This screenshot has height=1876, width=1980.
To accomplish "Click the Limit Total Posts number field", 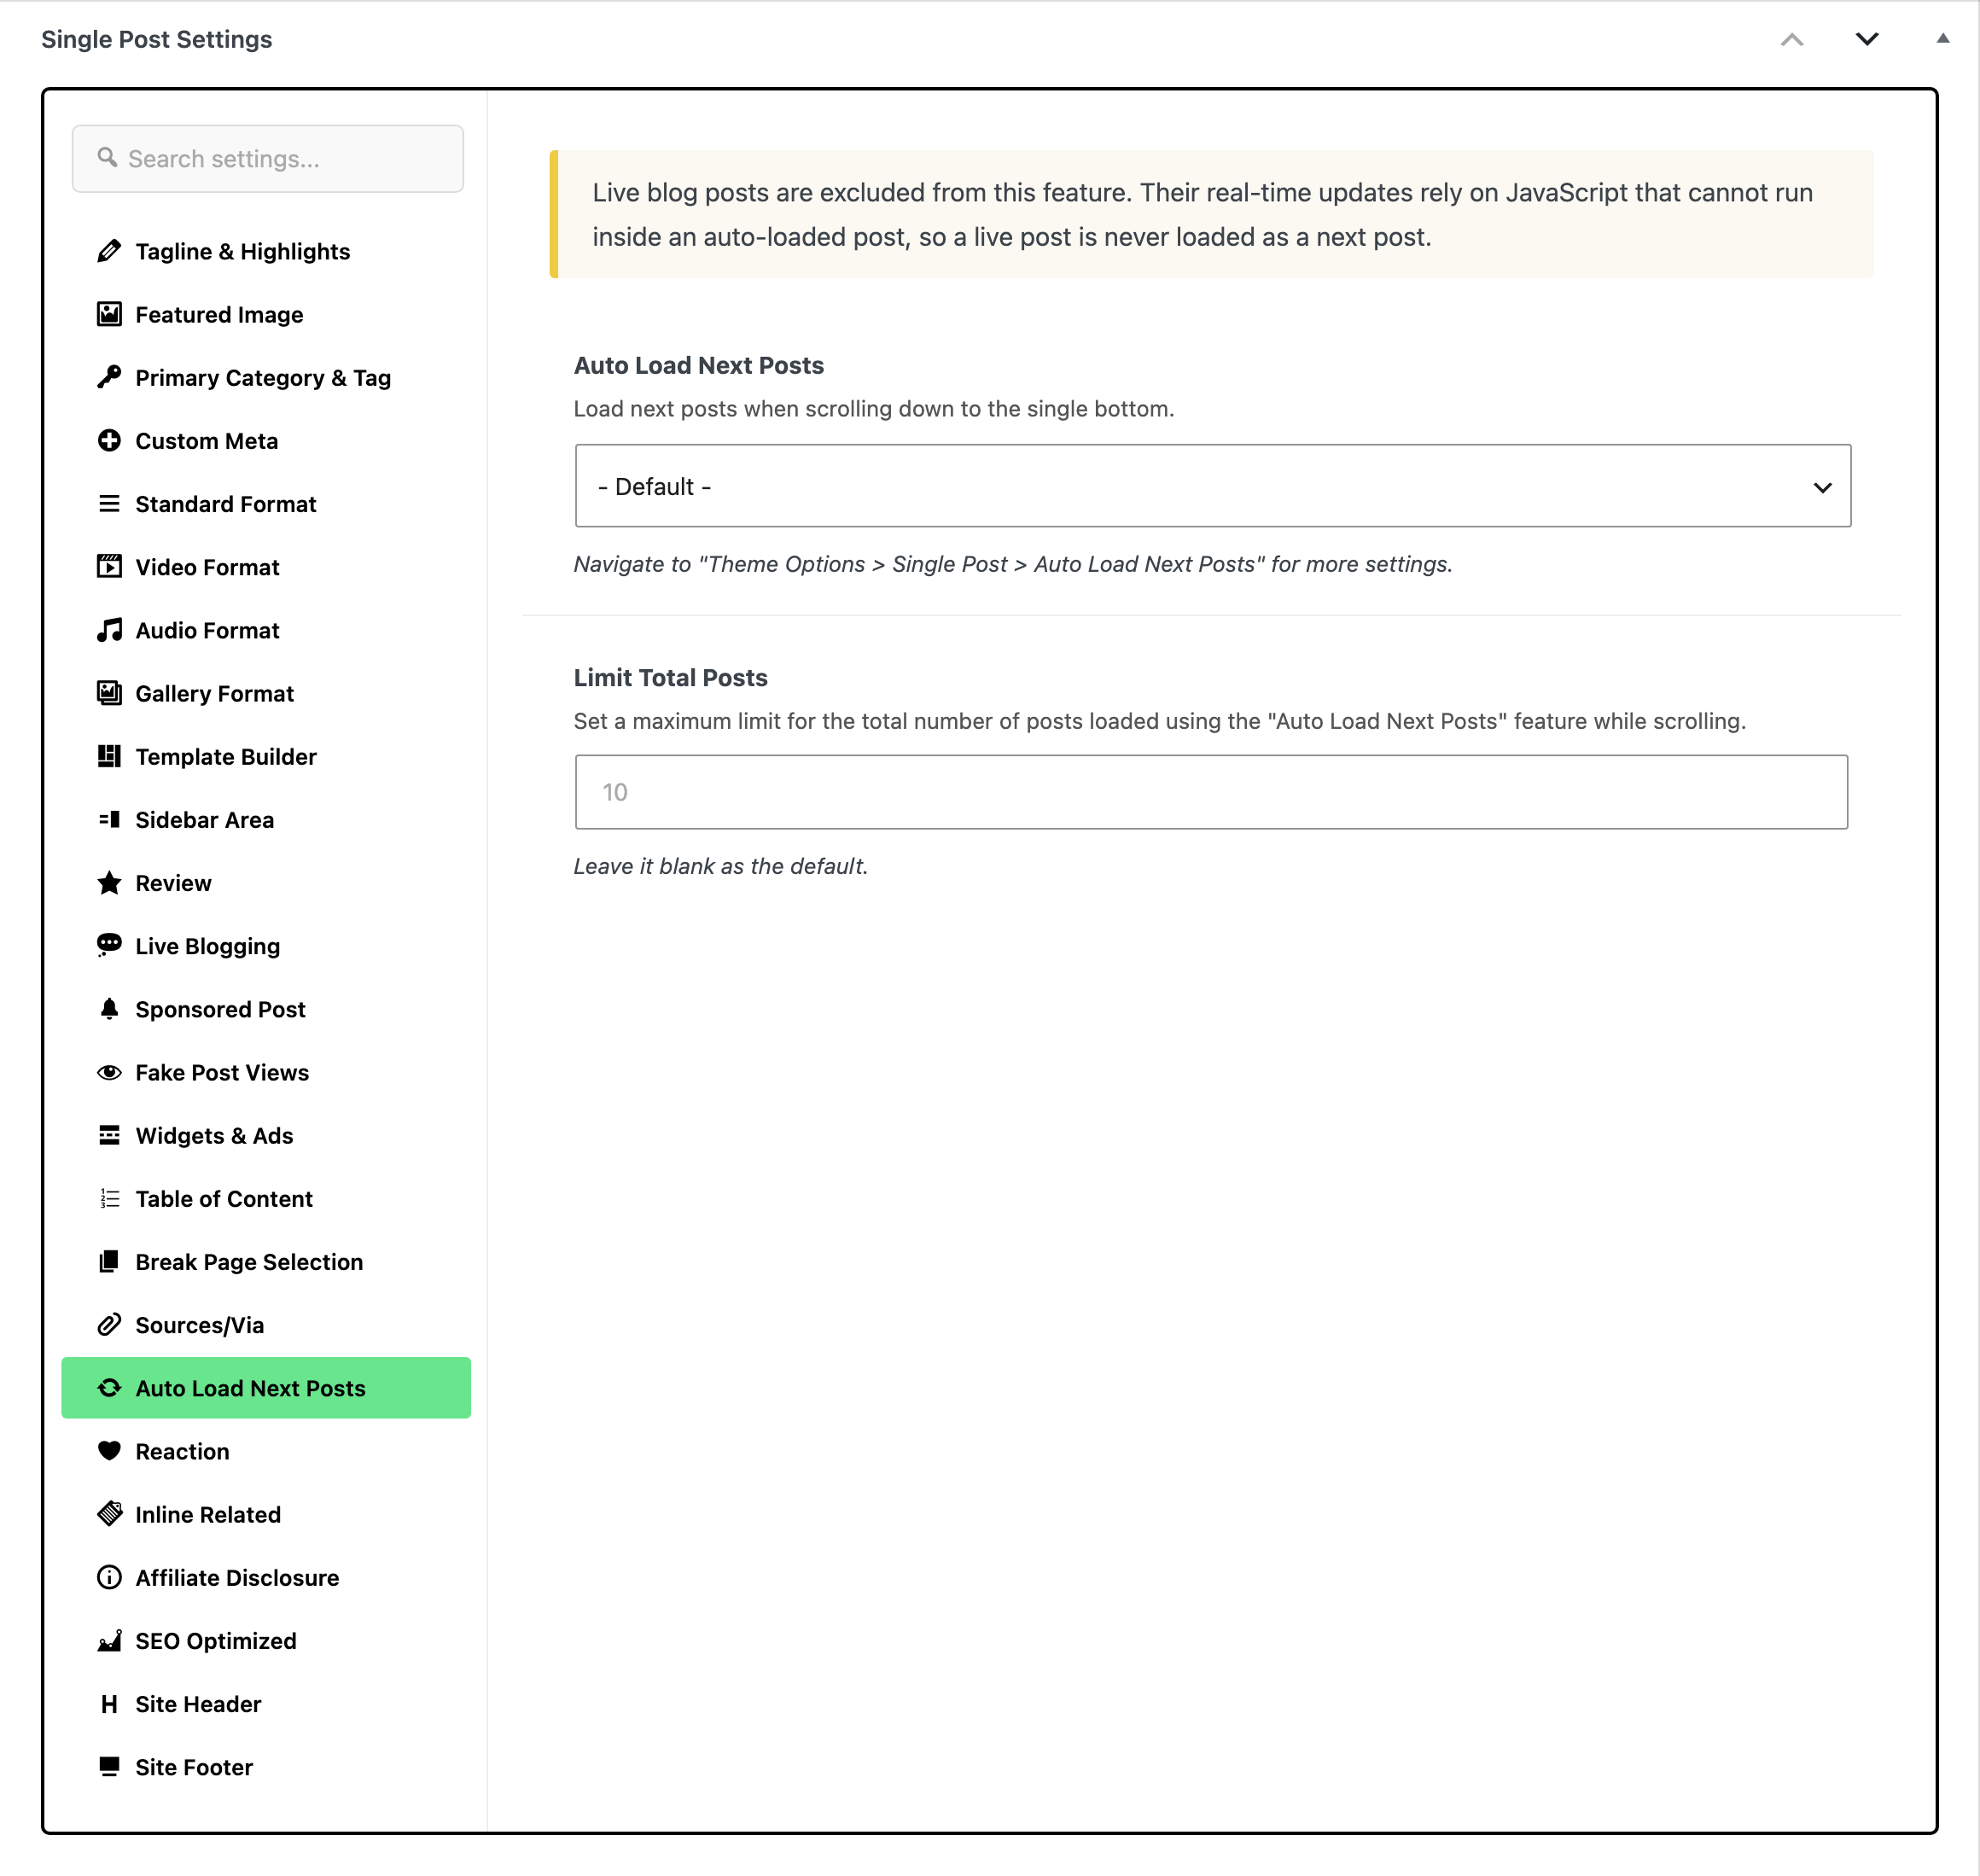I will [1211, 792].
